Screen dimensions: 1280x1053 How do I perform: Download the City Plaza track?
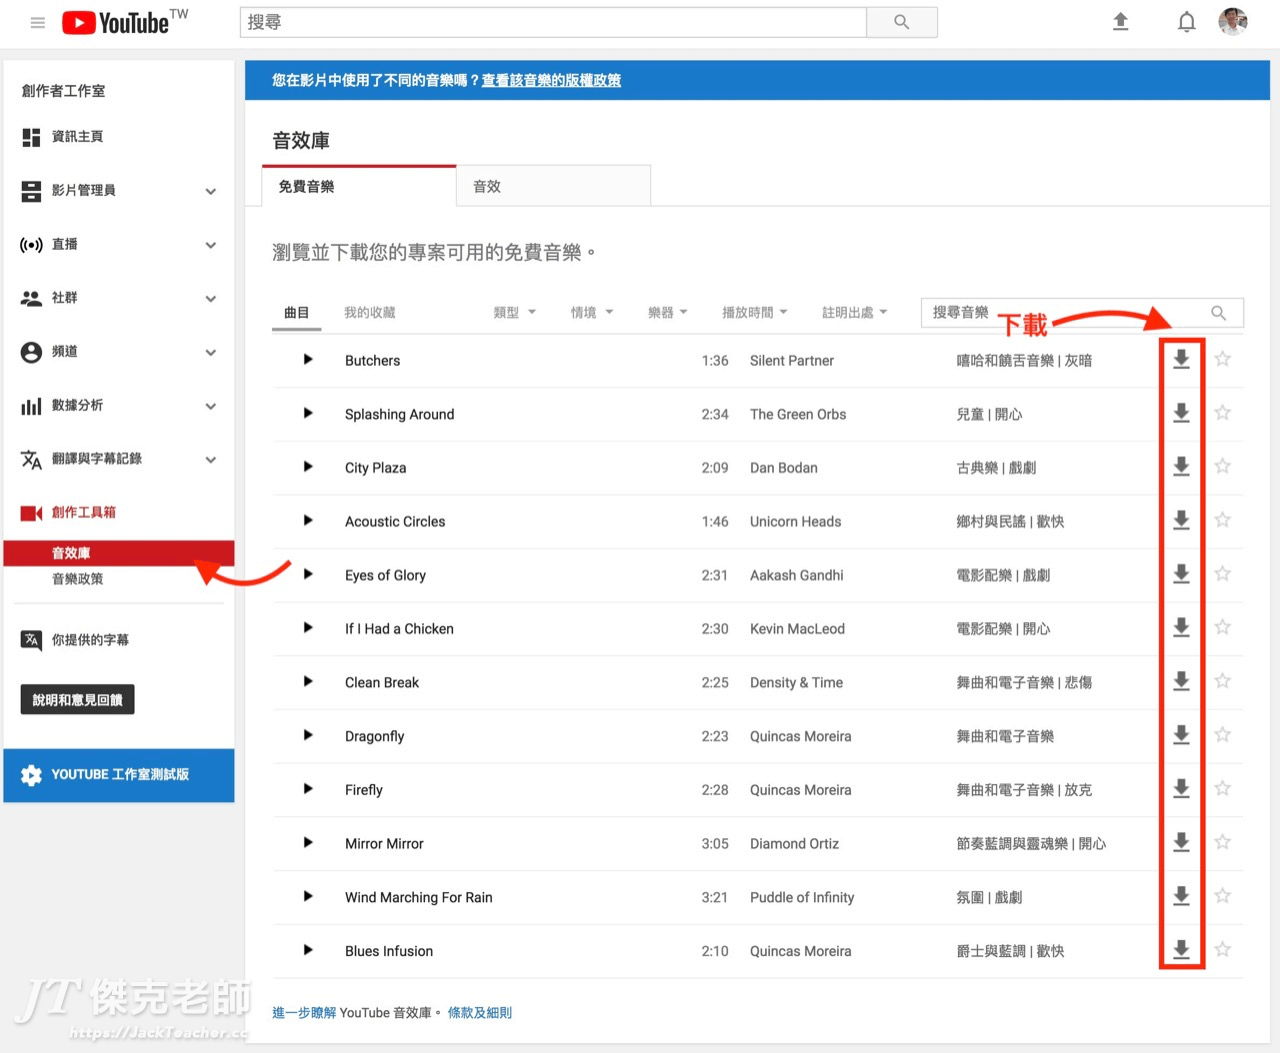pyautogui.click(x=1181, y=466)
